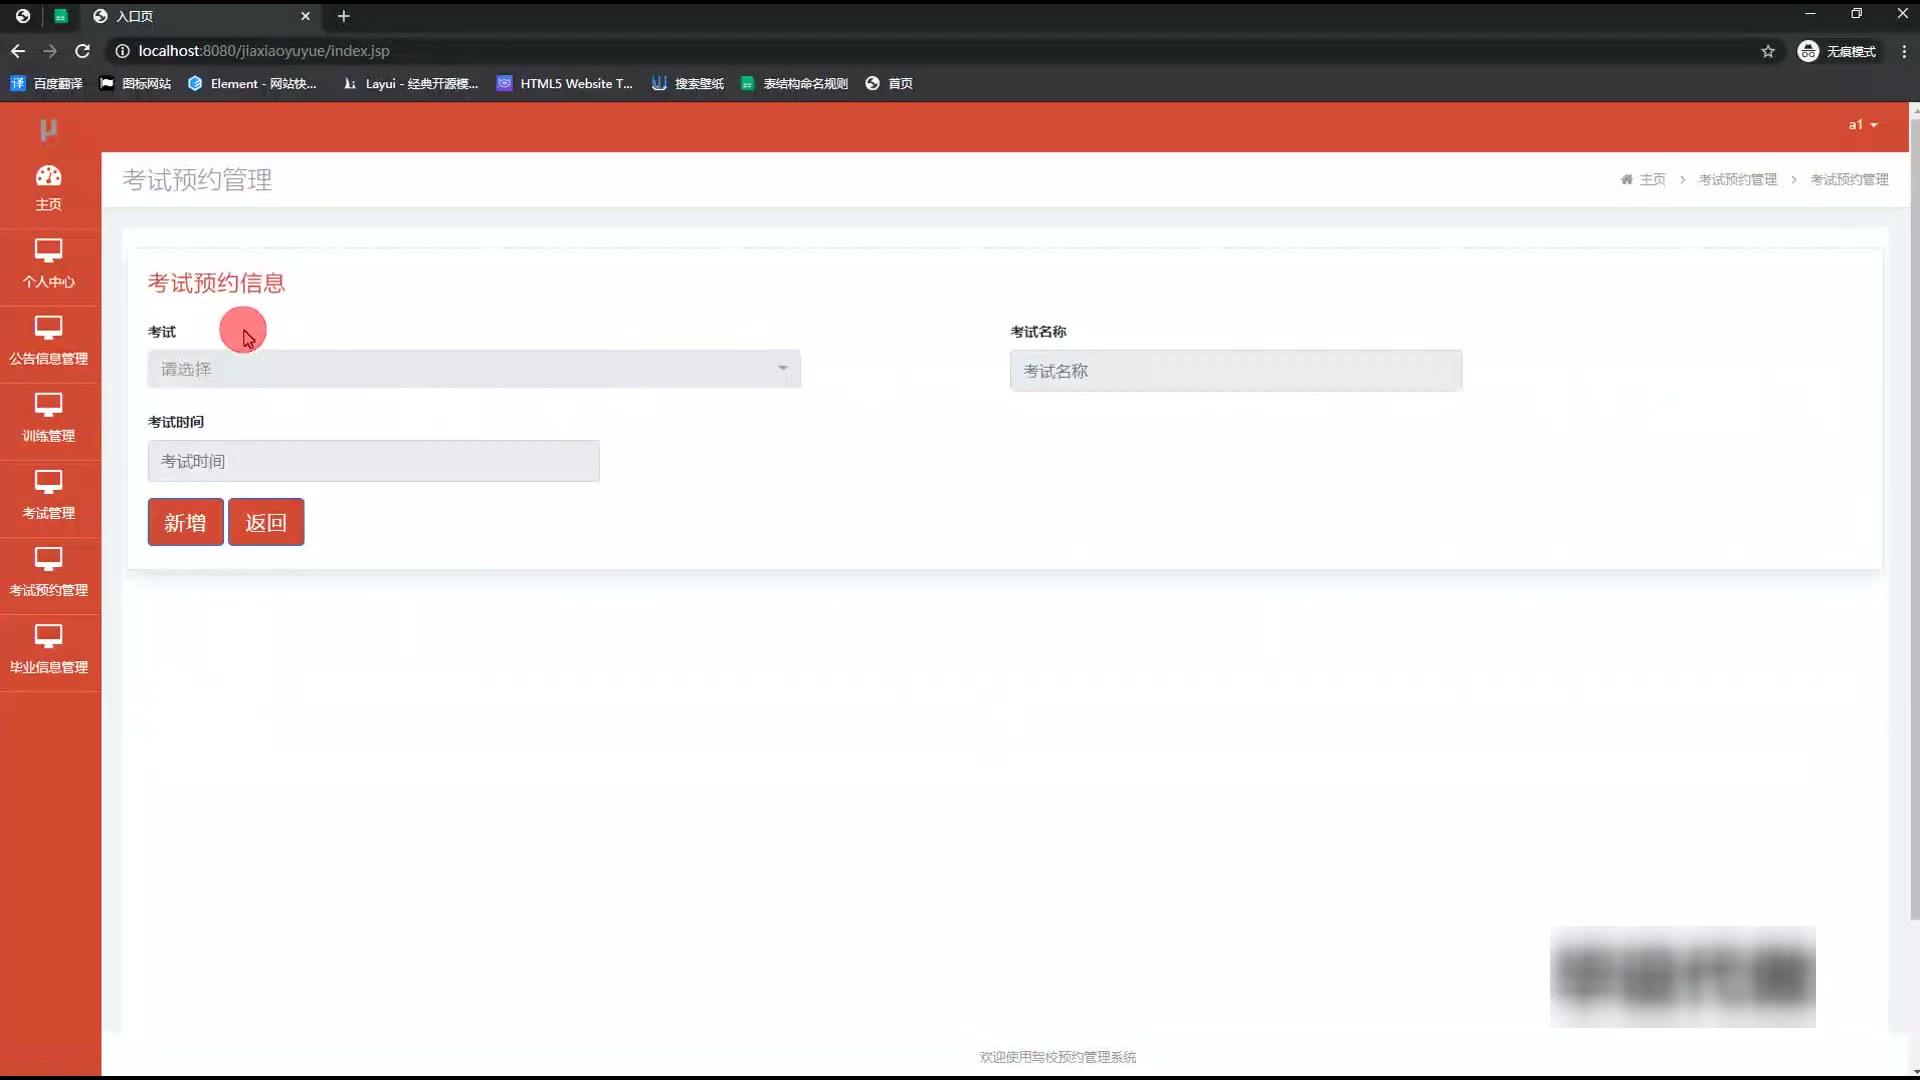Screen dimensions: 1920x1080
Task: Click the 返回 button
Action: click(x=266, y=522)
